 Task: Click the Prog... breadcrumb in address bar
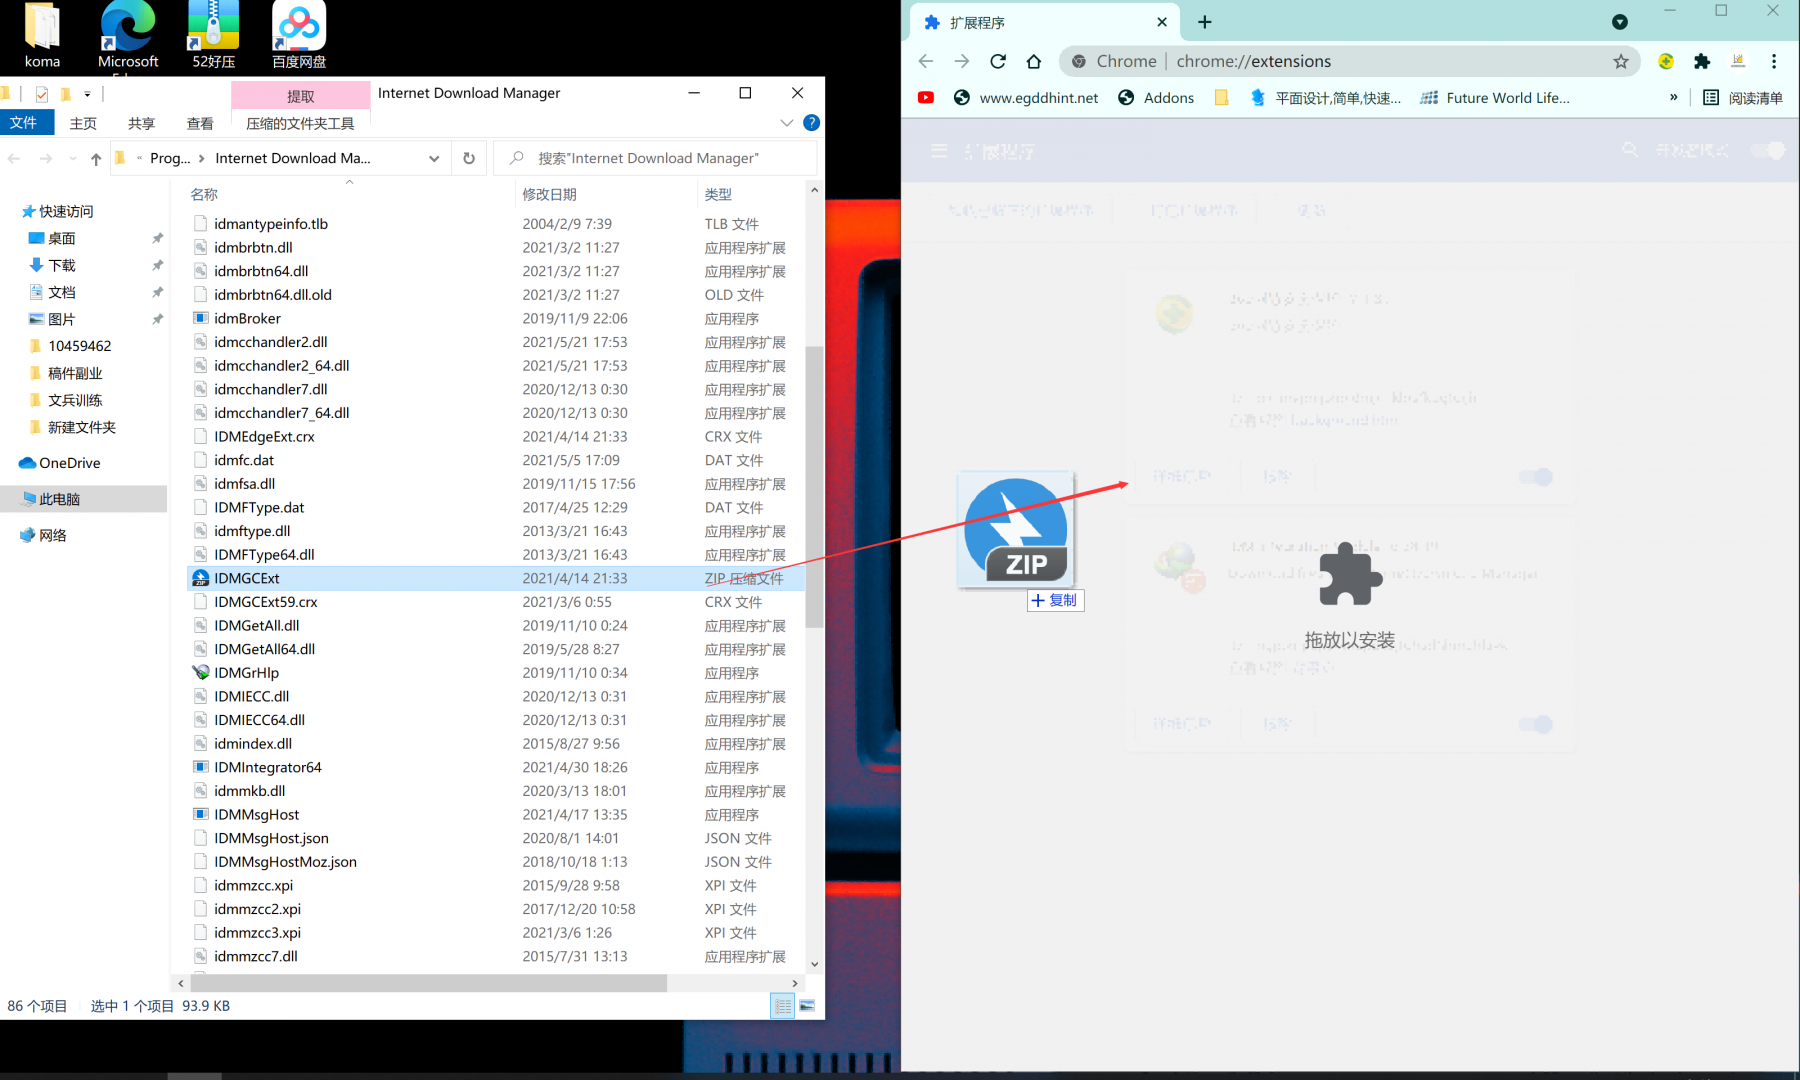pos(169,158)
